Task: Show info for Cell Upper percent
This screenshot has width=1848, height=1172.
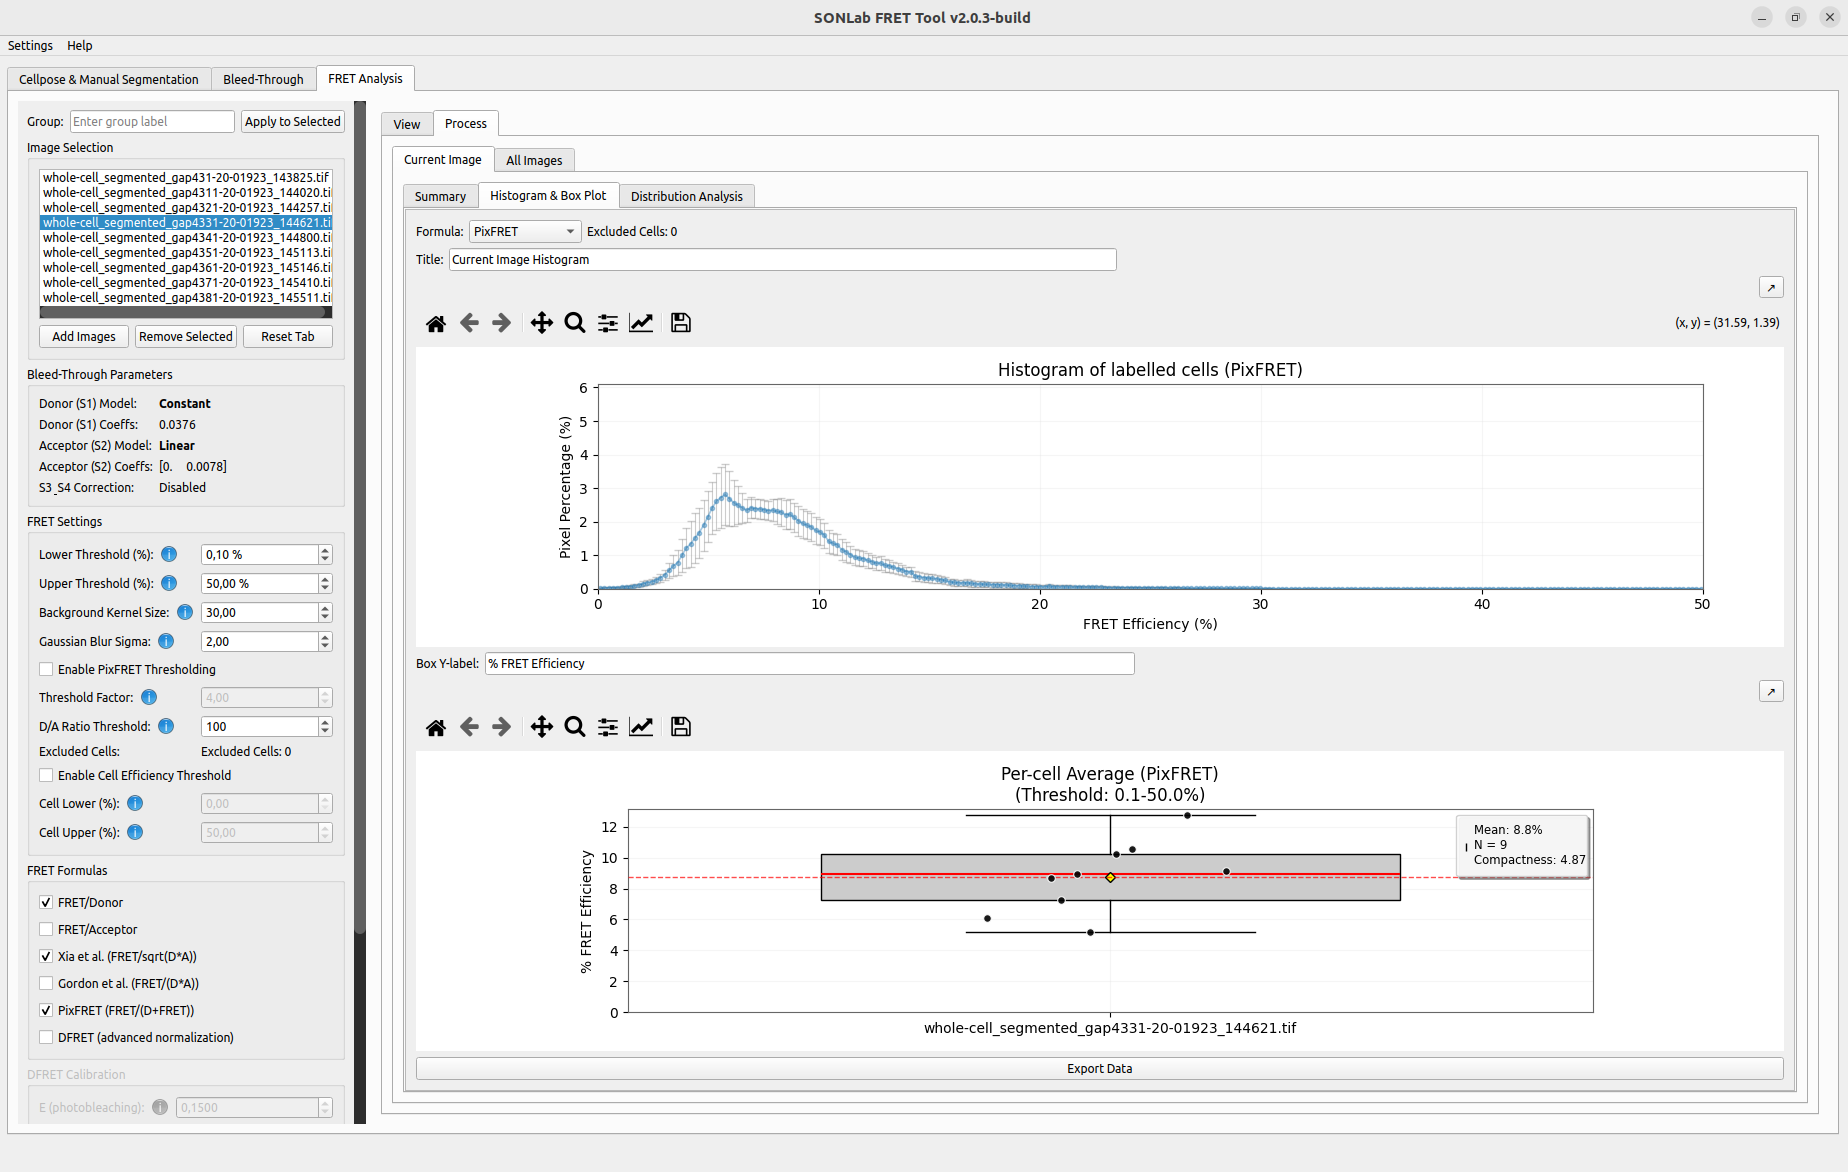Action: point(135,832)
